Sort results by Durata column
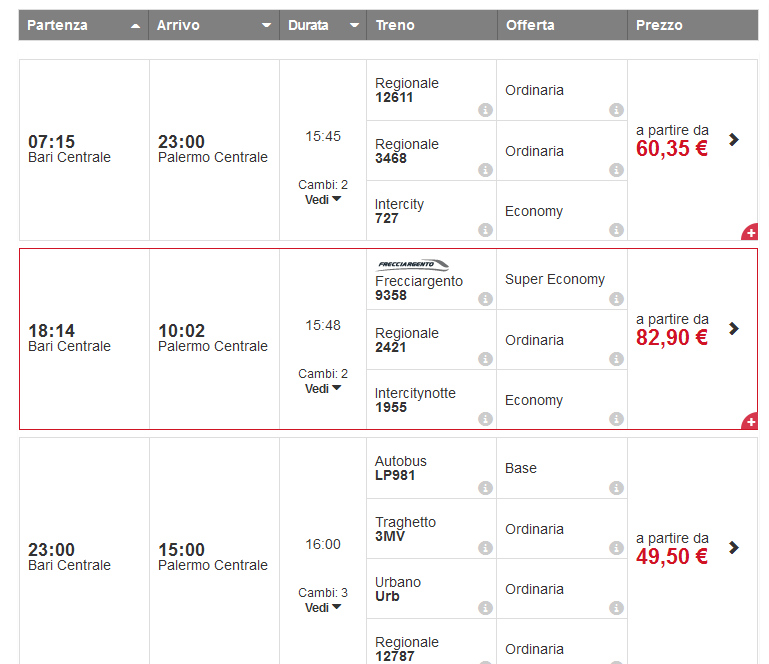This screenshot has height=664, width=769. point(322,25)
